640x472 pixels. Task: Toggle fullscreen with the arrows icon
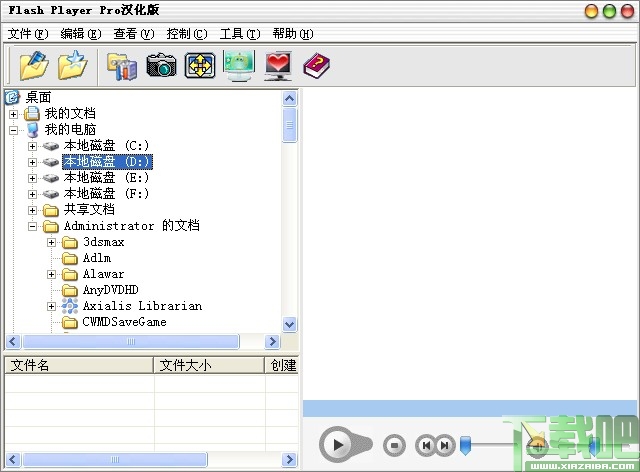tap(200, 65)
